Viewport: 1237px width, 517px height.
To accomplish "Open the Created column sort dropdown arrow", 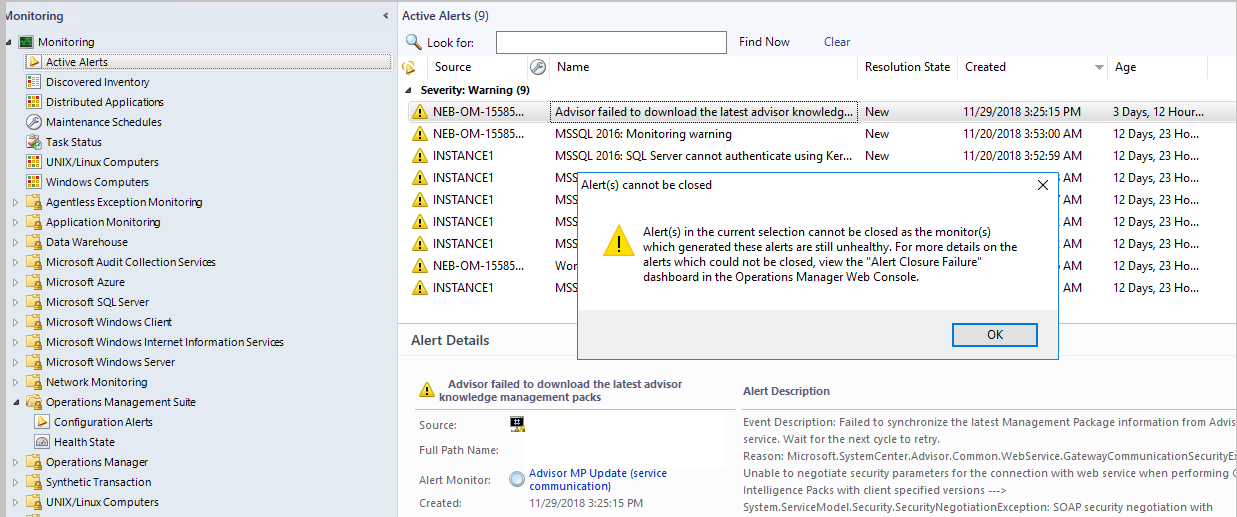I will tap(1099, 68).
